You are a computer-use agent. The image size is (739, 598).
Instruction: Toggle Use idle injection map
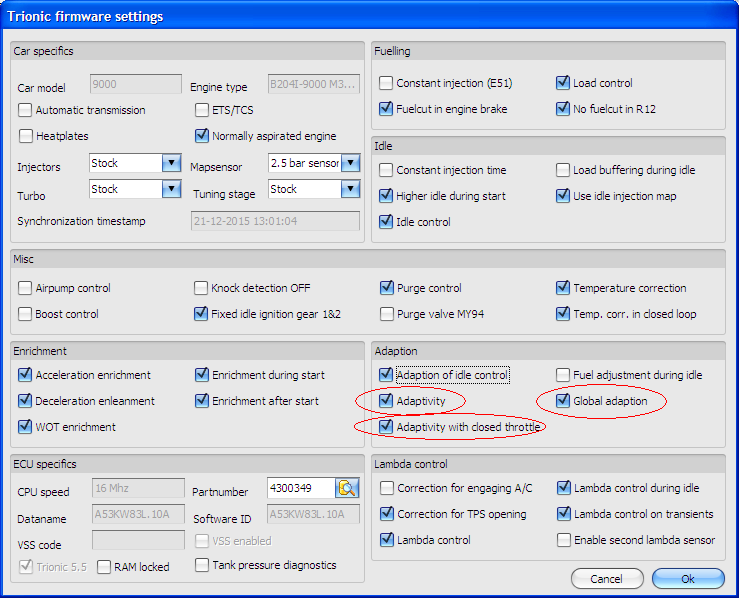[x=563, y=196]
